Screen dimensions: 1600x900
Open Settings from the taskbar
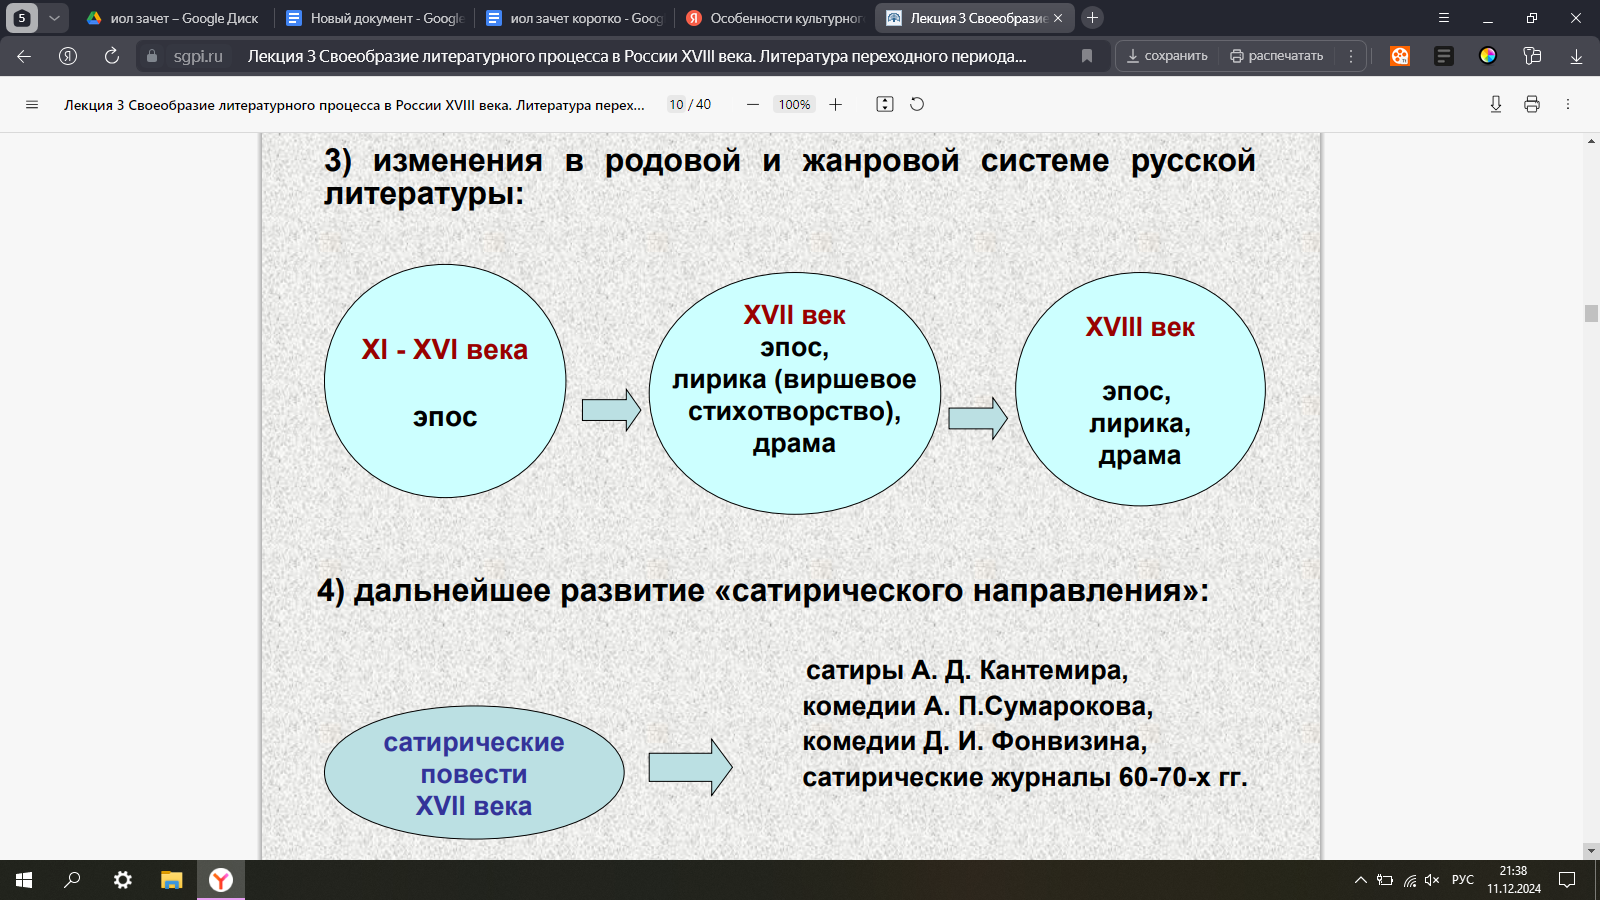122,880
